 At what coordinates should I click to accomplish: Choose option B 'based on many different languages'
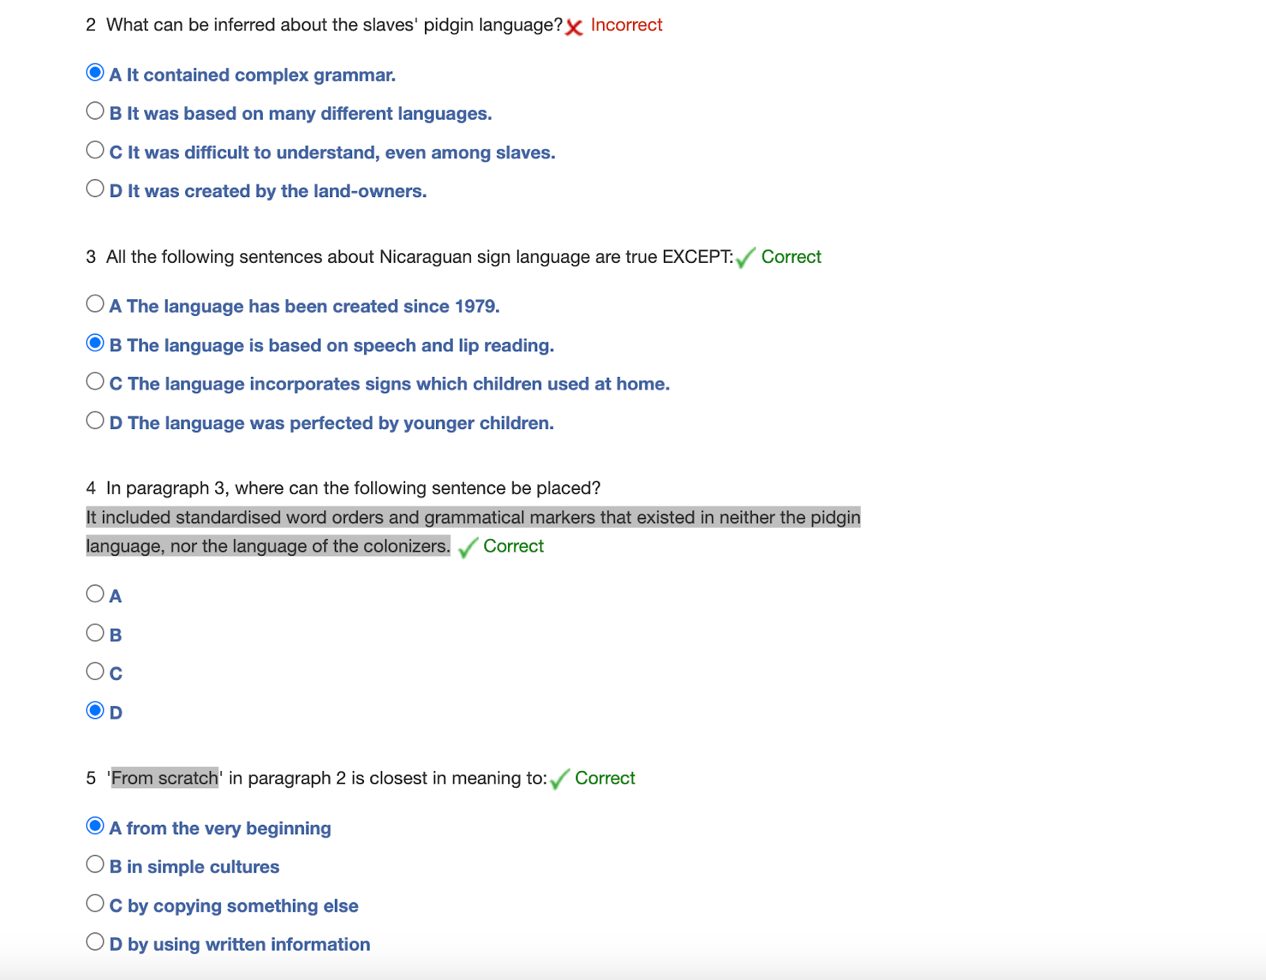pyautogui.click(x=95, y=111)
